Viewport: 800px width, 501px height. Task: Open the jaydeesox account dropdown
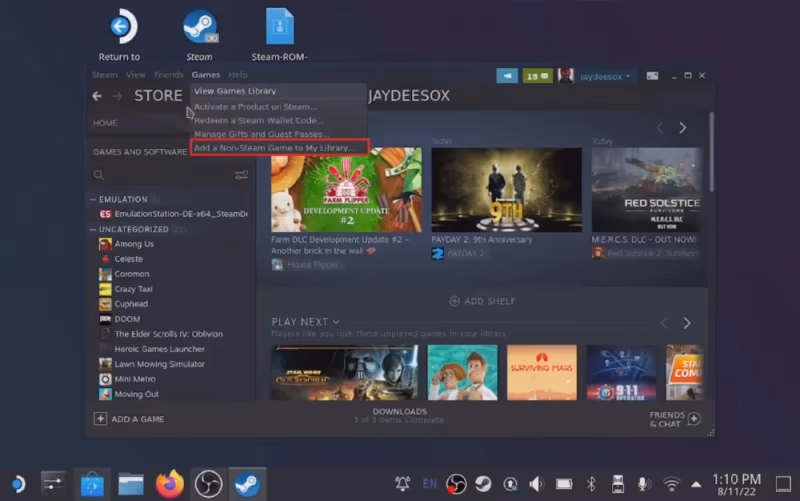(605, 77)
